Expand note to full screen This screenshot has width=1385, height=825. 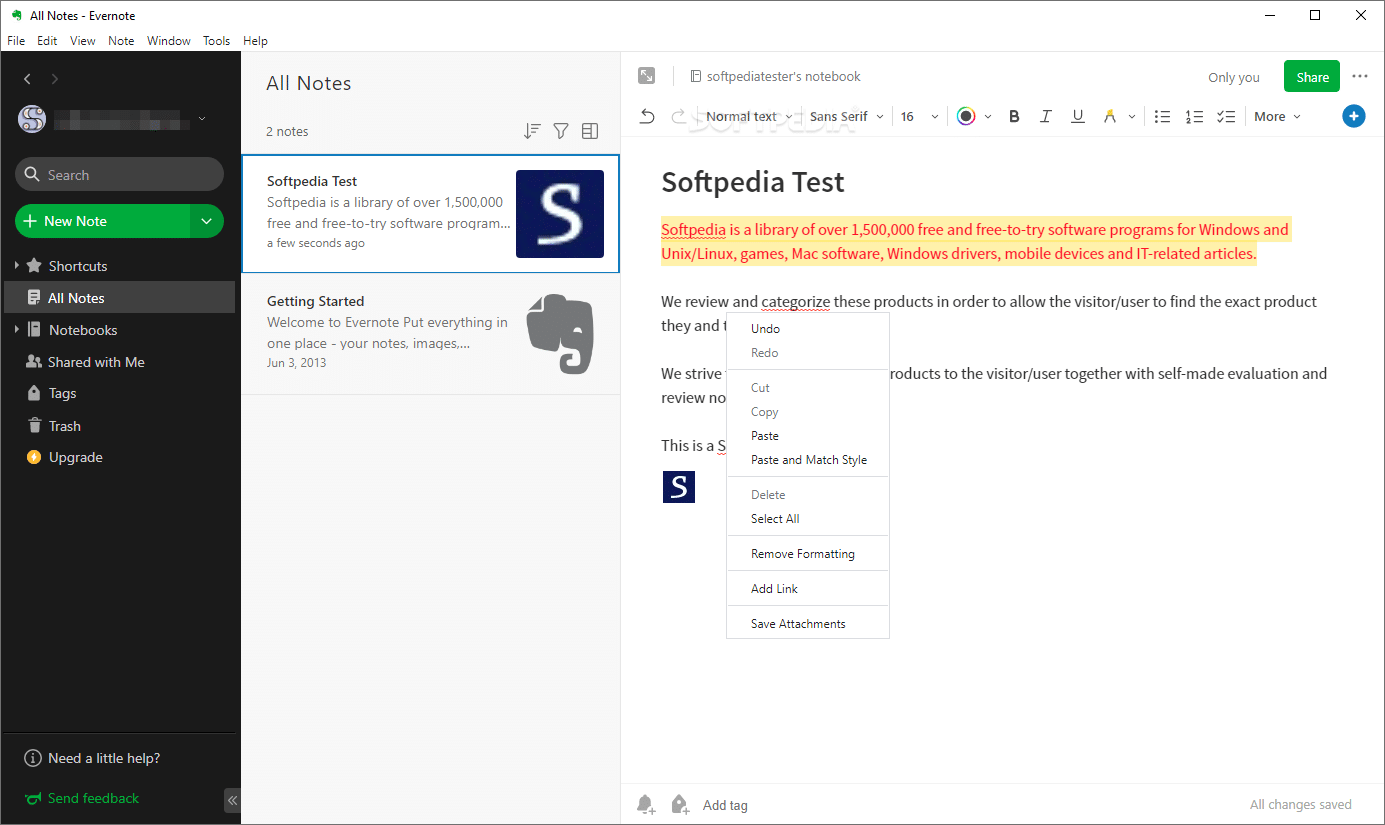pyautogui.click(x=647, y=76)
